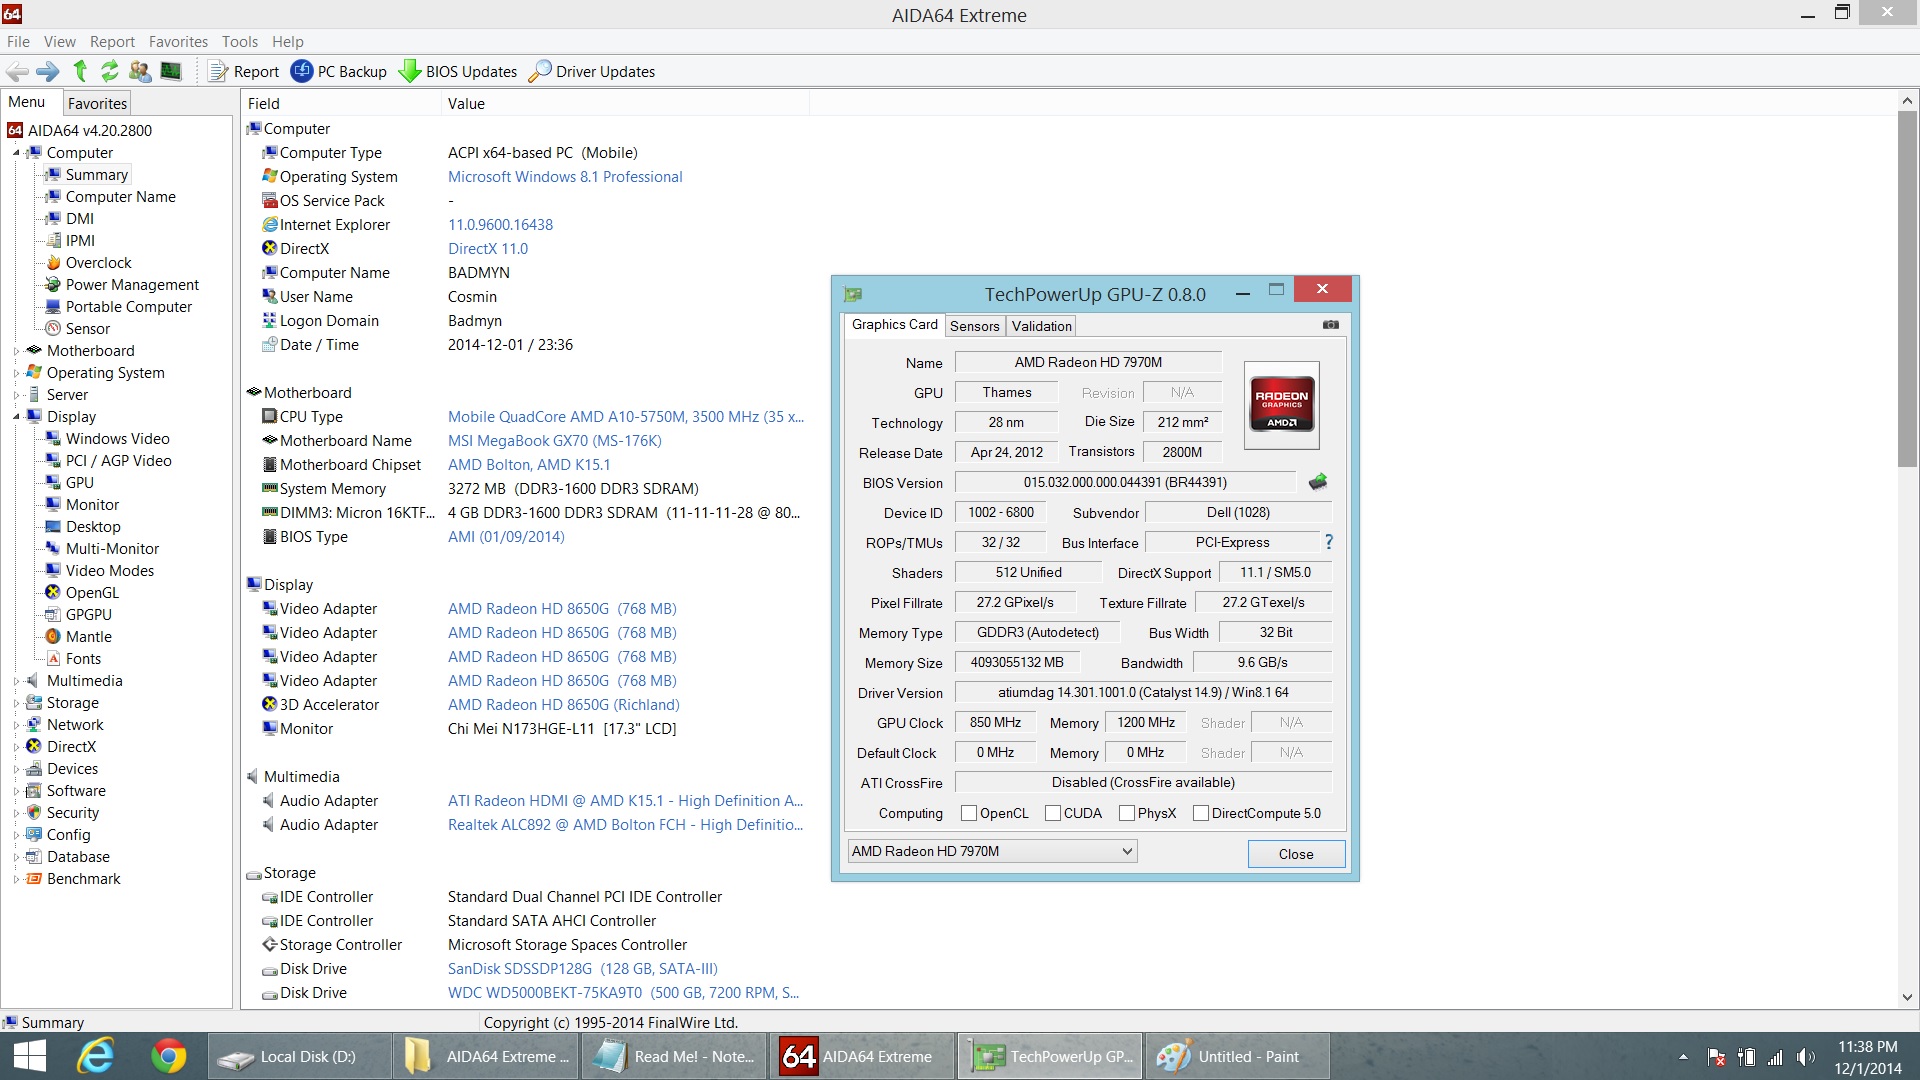Collapse the Display tree node
Viewport: 1920px width, 1080px height.
point(16,417)
